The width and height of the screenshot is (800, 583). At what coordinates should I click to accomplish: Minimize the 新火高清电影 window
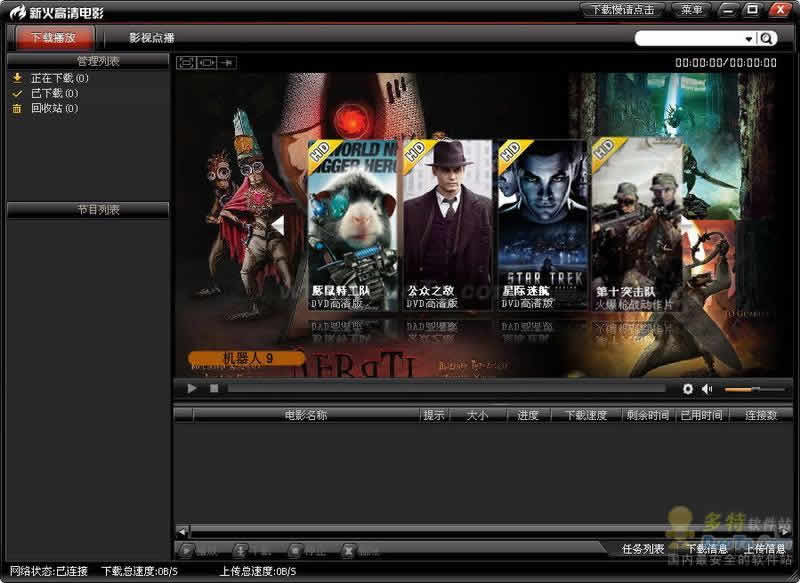coord(728,10)
